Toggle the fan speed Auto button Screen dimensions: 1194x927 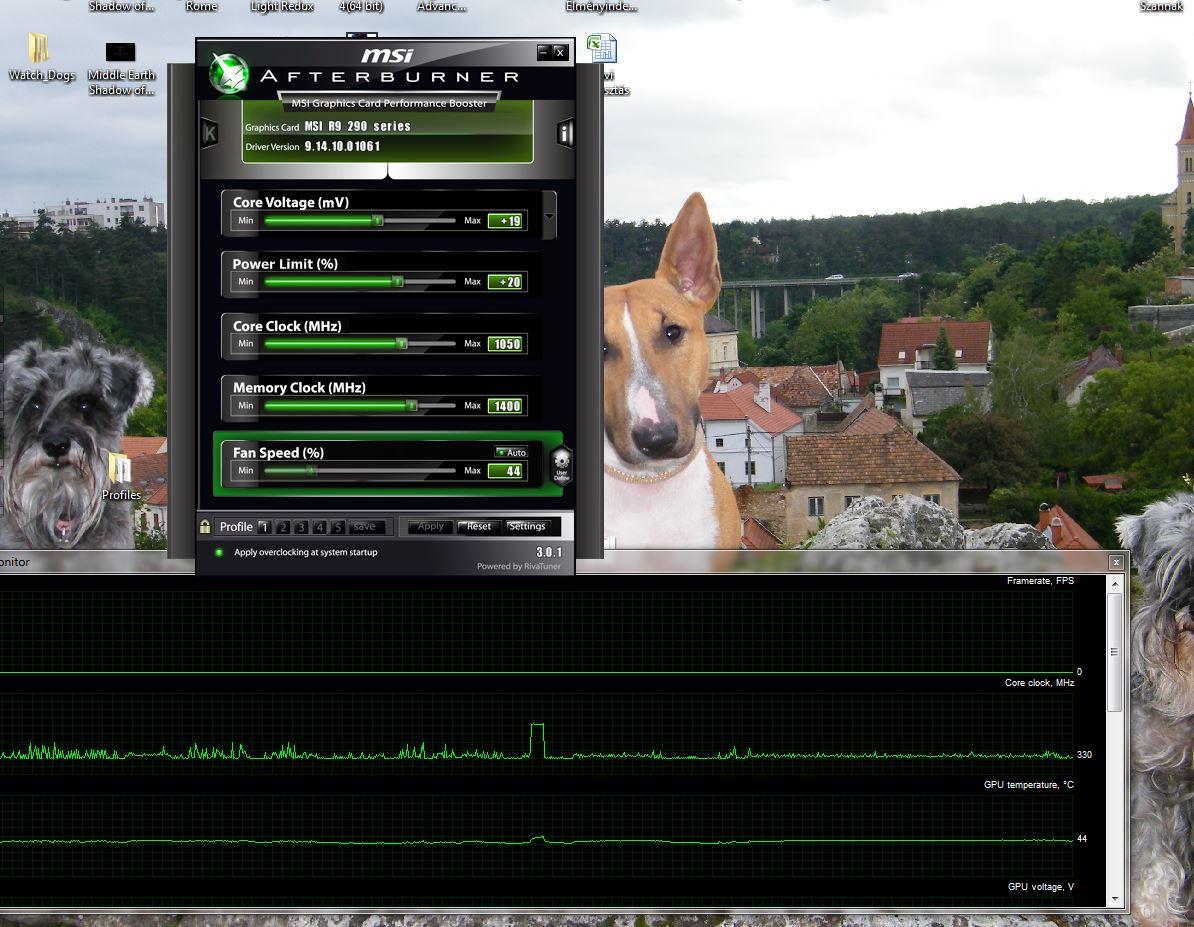tap(511, 452)
